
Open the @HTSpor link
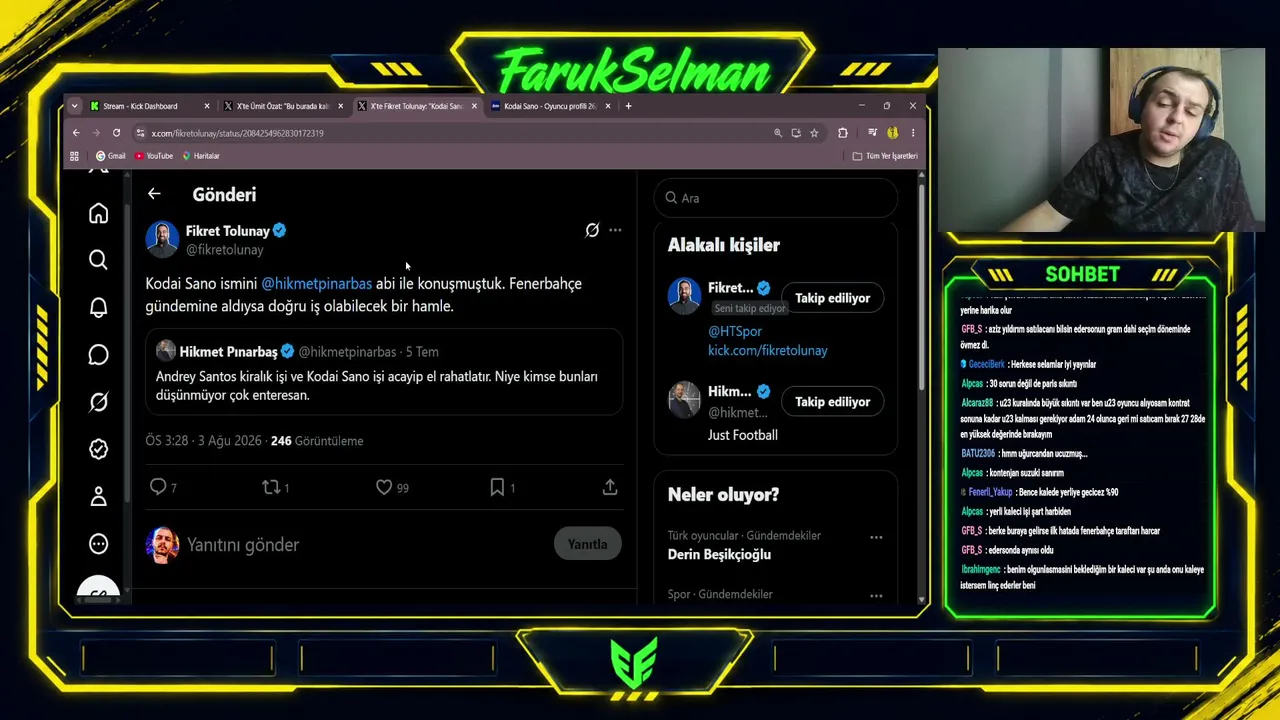point(735,331)
